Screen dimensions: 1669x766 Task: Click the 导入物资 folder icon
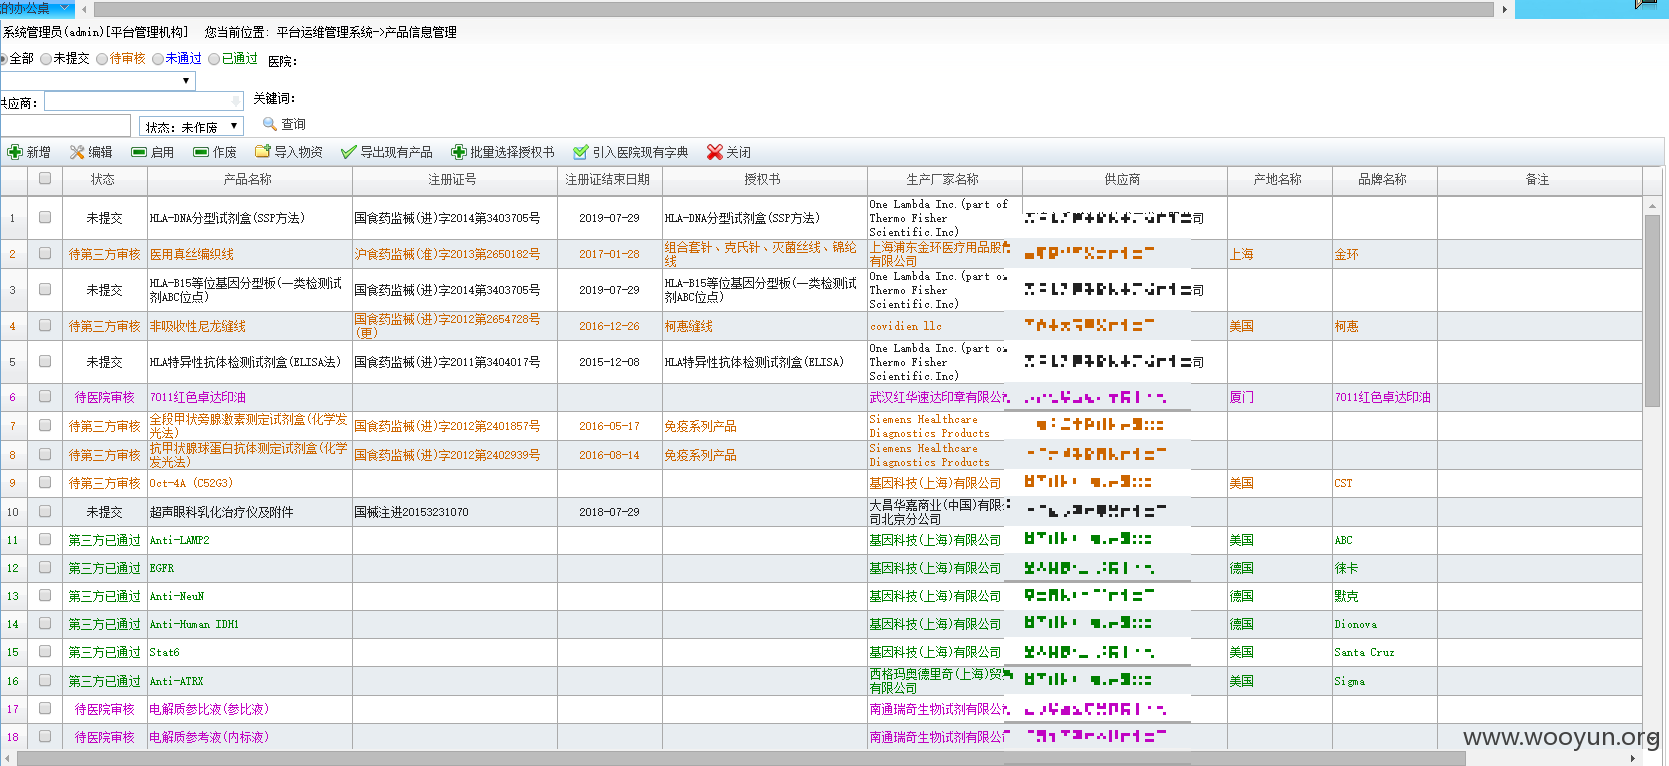(263, 152)
